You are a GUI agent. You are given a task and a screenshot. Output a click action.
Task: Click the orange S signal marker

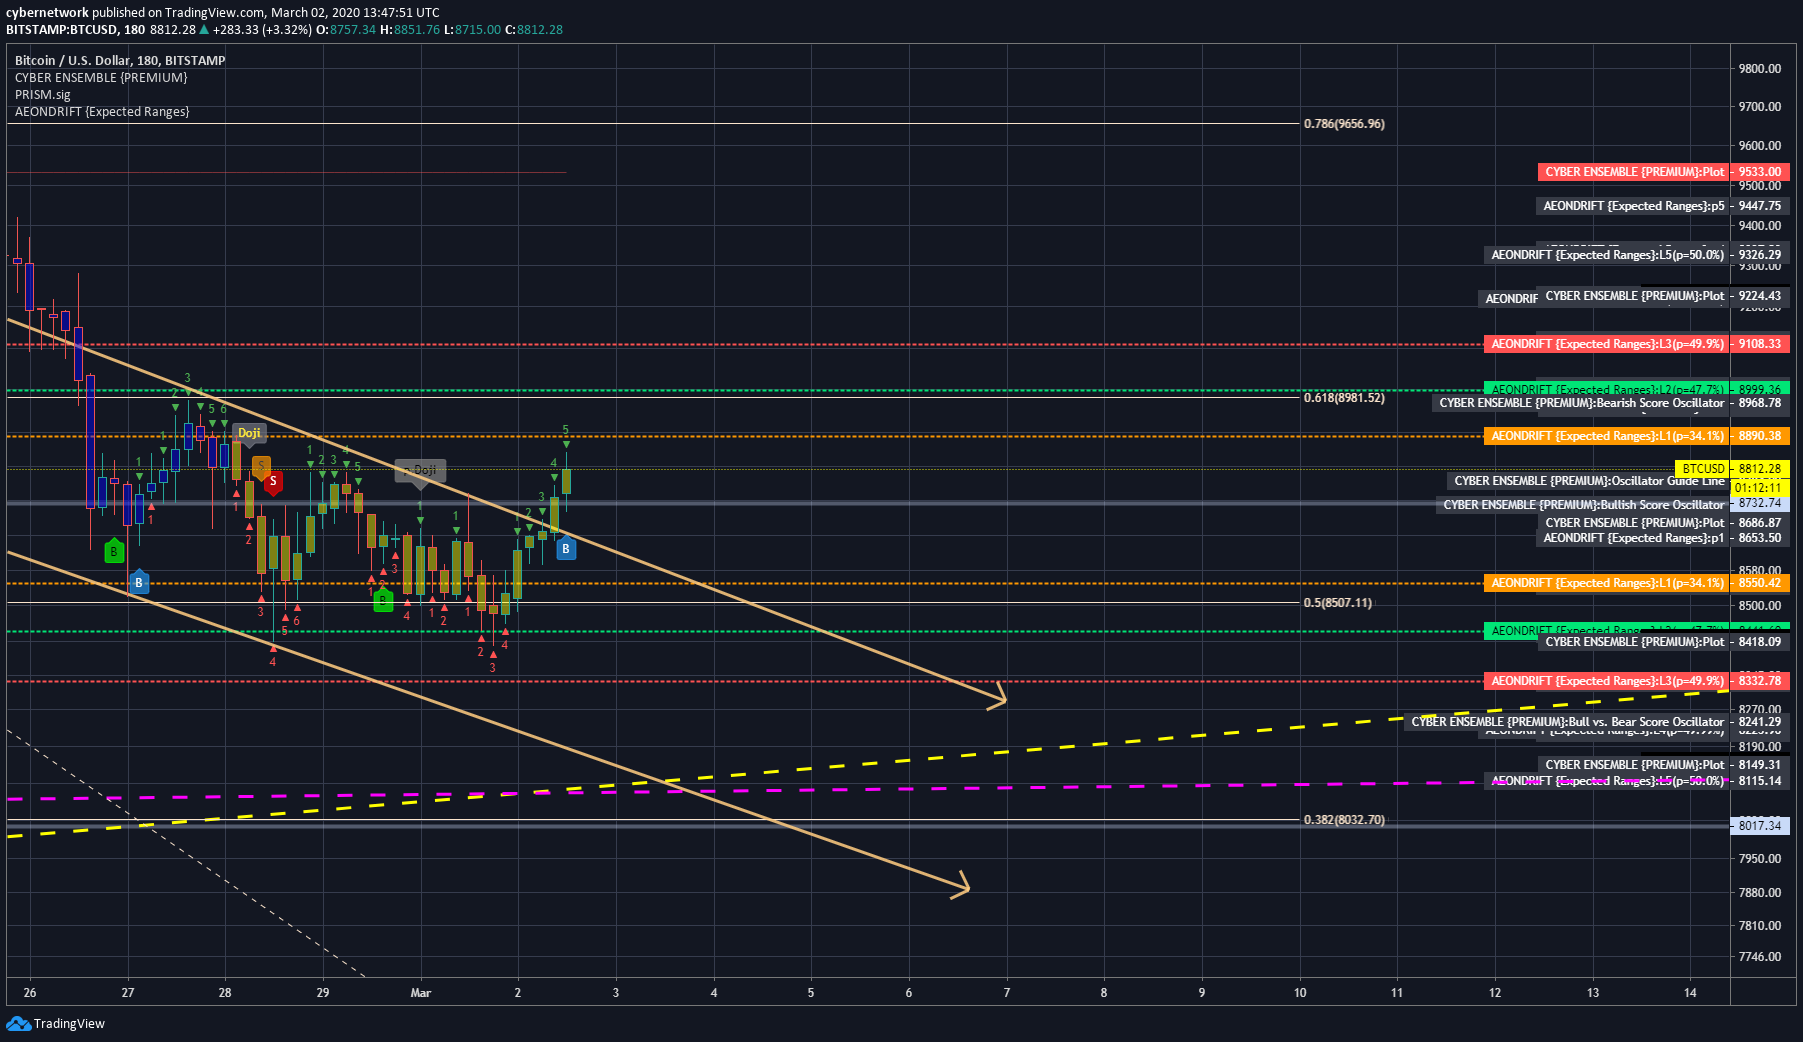tap(261, 466)
